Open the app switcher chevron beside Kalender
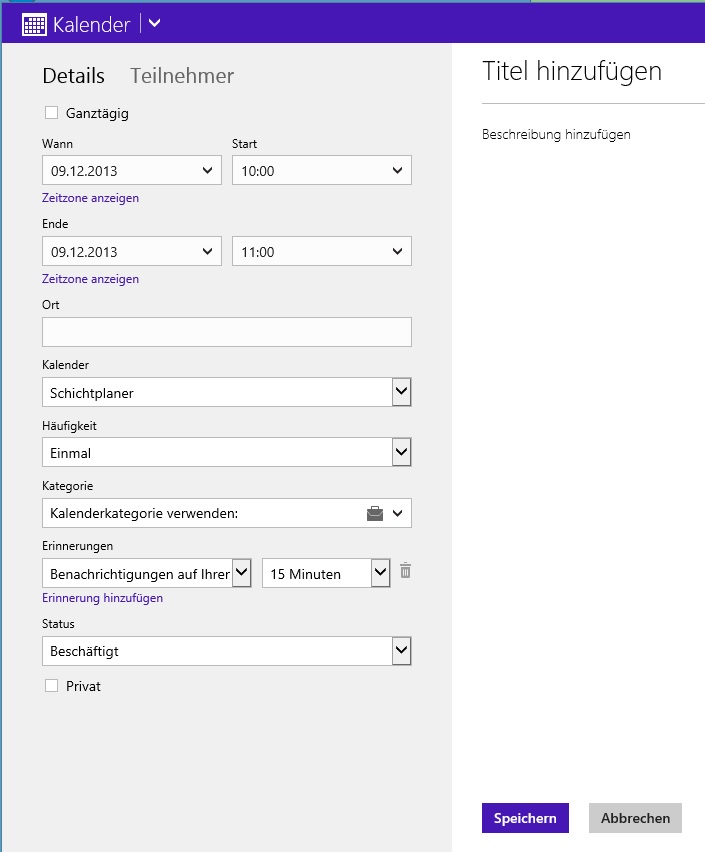Image resolution: width=705 pixels, height=852 pixels. (154, 23)
